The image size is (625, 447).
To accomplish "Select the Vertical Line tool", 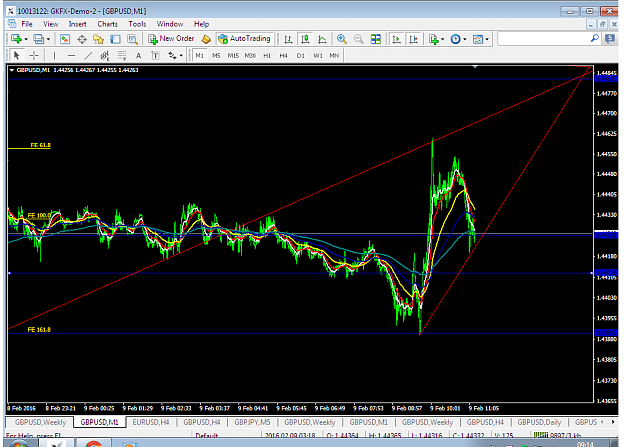I will click(54, 55).
